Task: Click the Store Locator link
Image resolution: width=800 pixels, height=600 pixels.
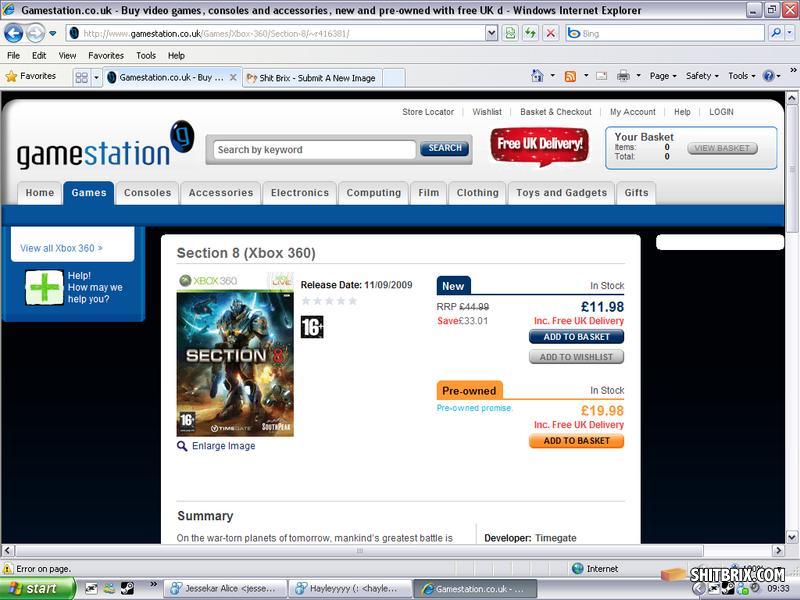Action: pyautogui.click(x=428, y=112)
